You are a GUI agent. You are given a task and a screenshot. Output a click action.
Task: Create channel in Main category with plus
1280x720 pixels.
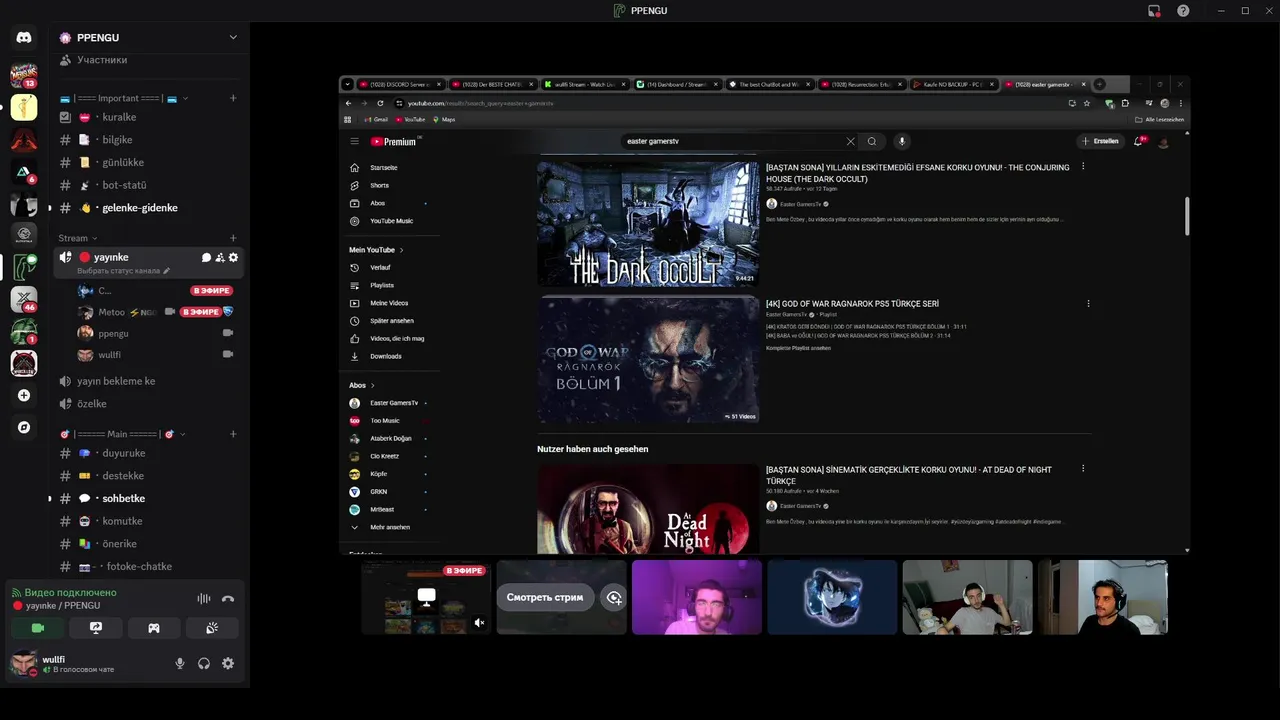[x=233, y=434]
